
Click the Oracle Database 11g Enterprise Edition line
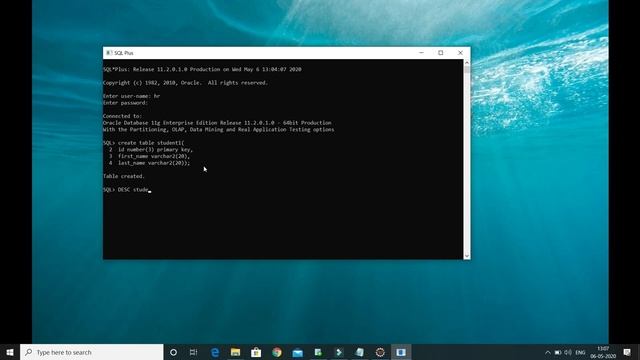[217, 122]
